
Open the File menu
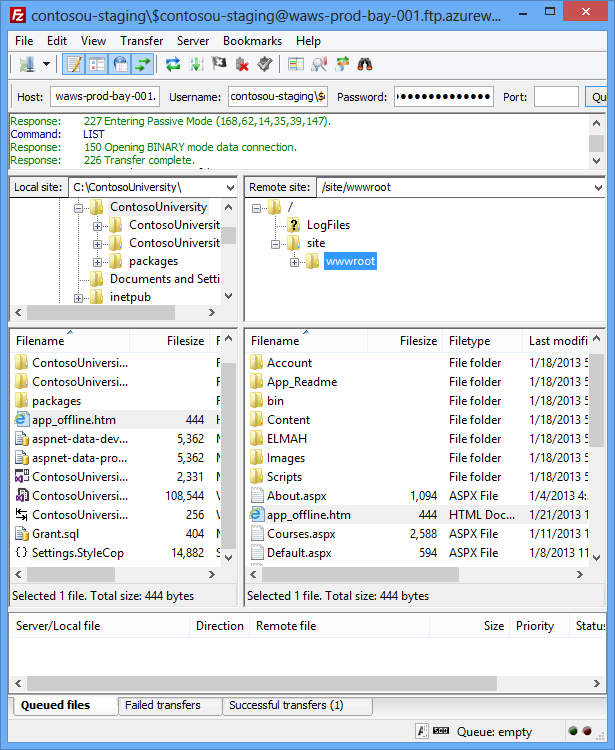pyautogui.click(x=24, y=41)
